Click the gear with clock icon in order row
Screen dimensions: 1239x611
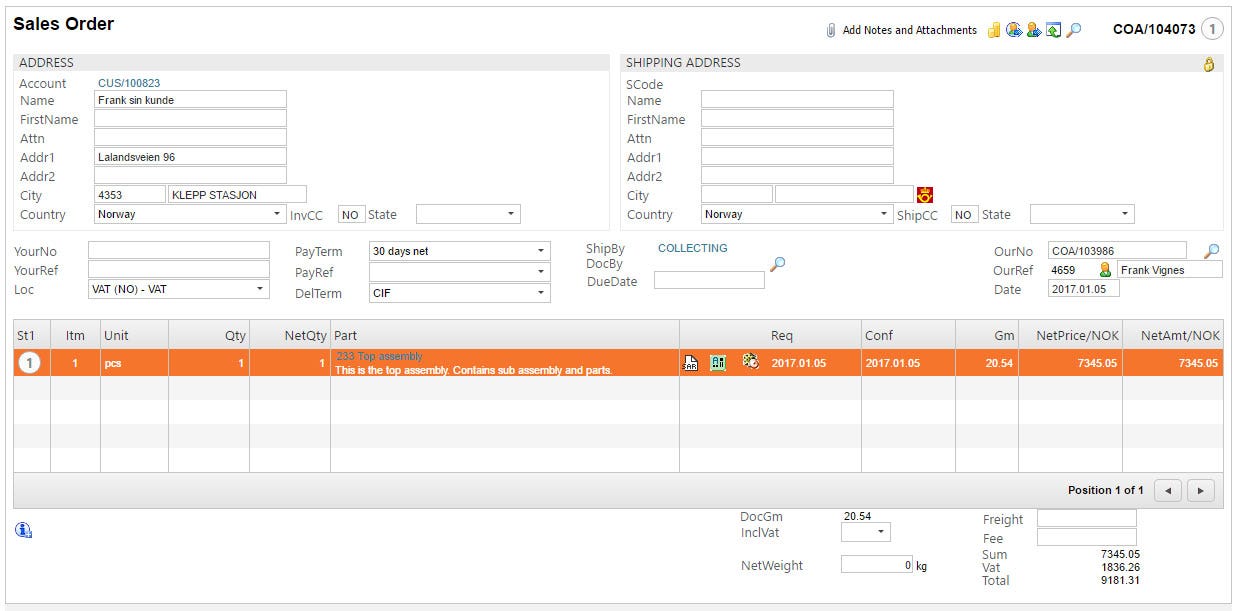751,361
